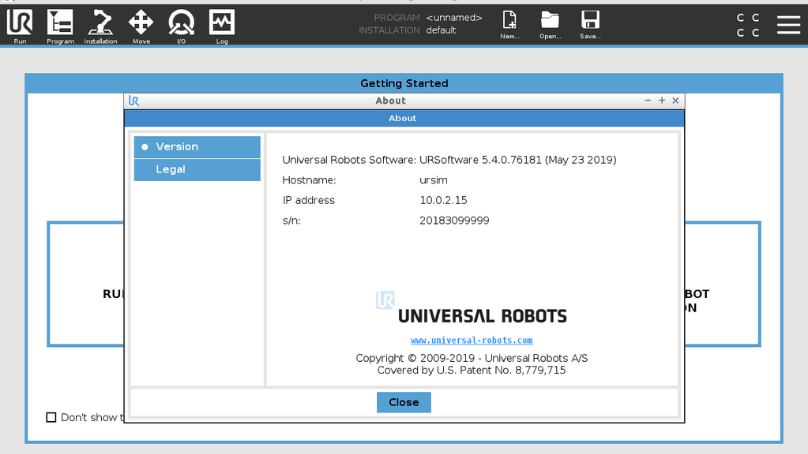Viewport: 808px width, 454px height.
Task: Open the hamburger menu in header
Action: point(788,25)
